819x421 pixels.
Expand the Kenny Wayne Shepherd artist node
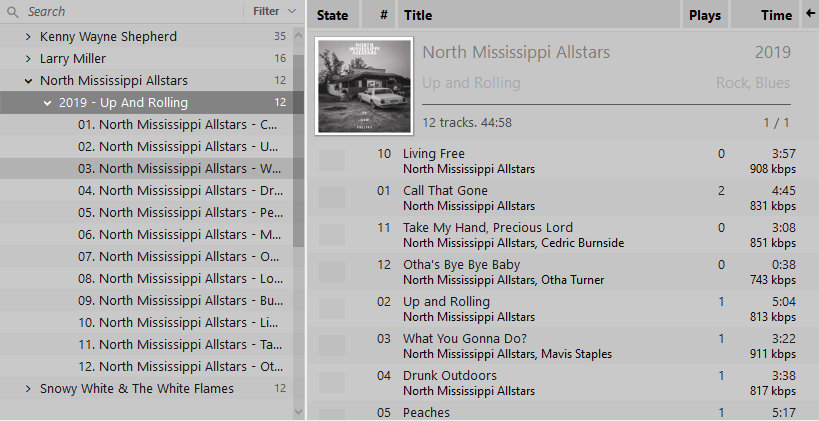coord(28,37)
